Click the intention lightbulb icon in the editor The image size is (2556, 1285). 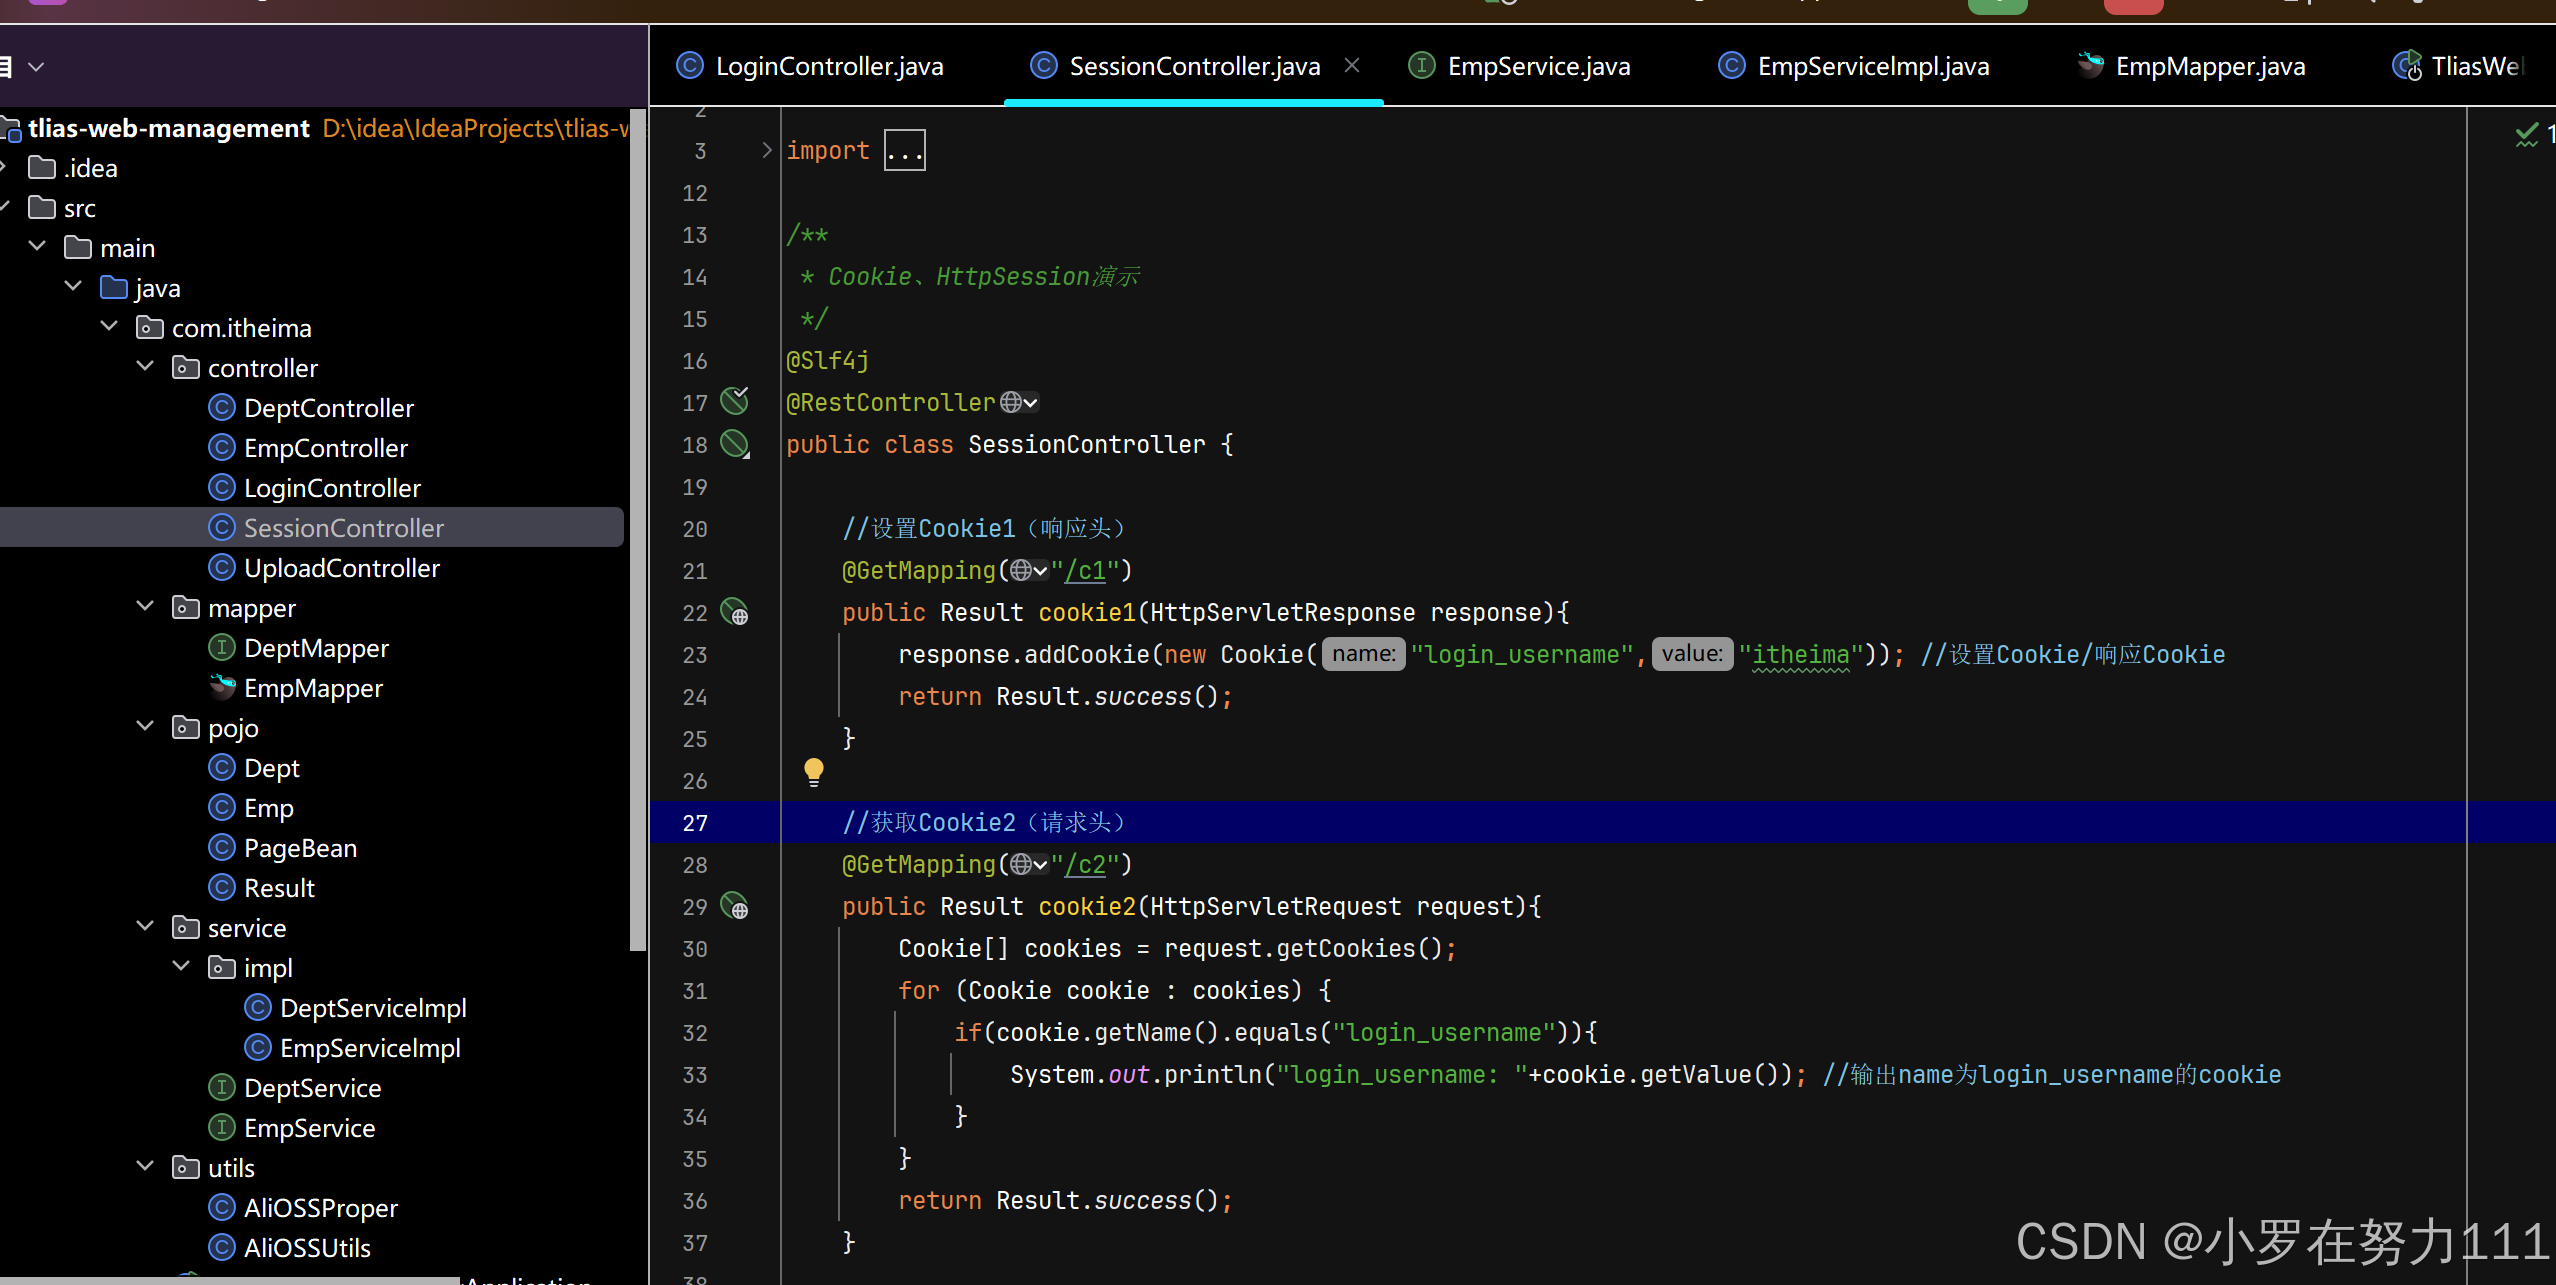pos(813,771)
